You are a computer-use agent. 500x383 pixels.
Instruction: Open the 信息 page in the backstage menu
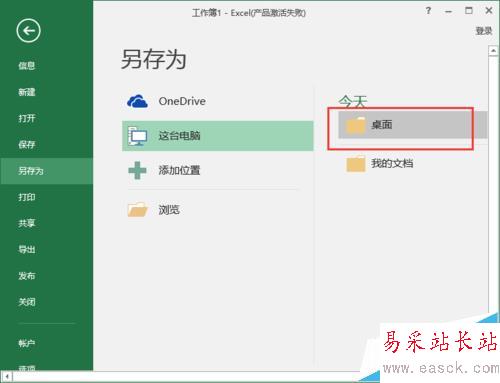pyautogui.click(x=27, y=65)
